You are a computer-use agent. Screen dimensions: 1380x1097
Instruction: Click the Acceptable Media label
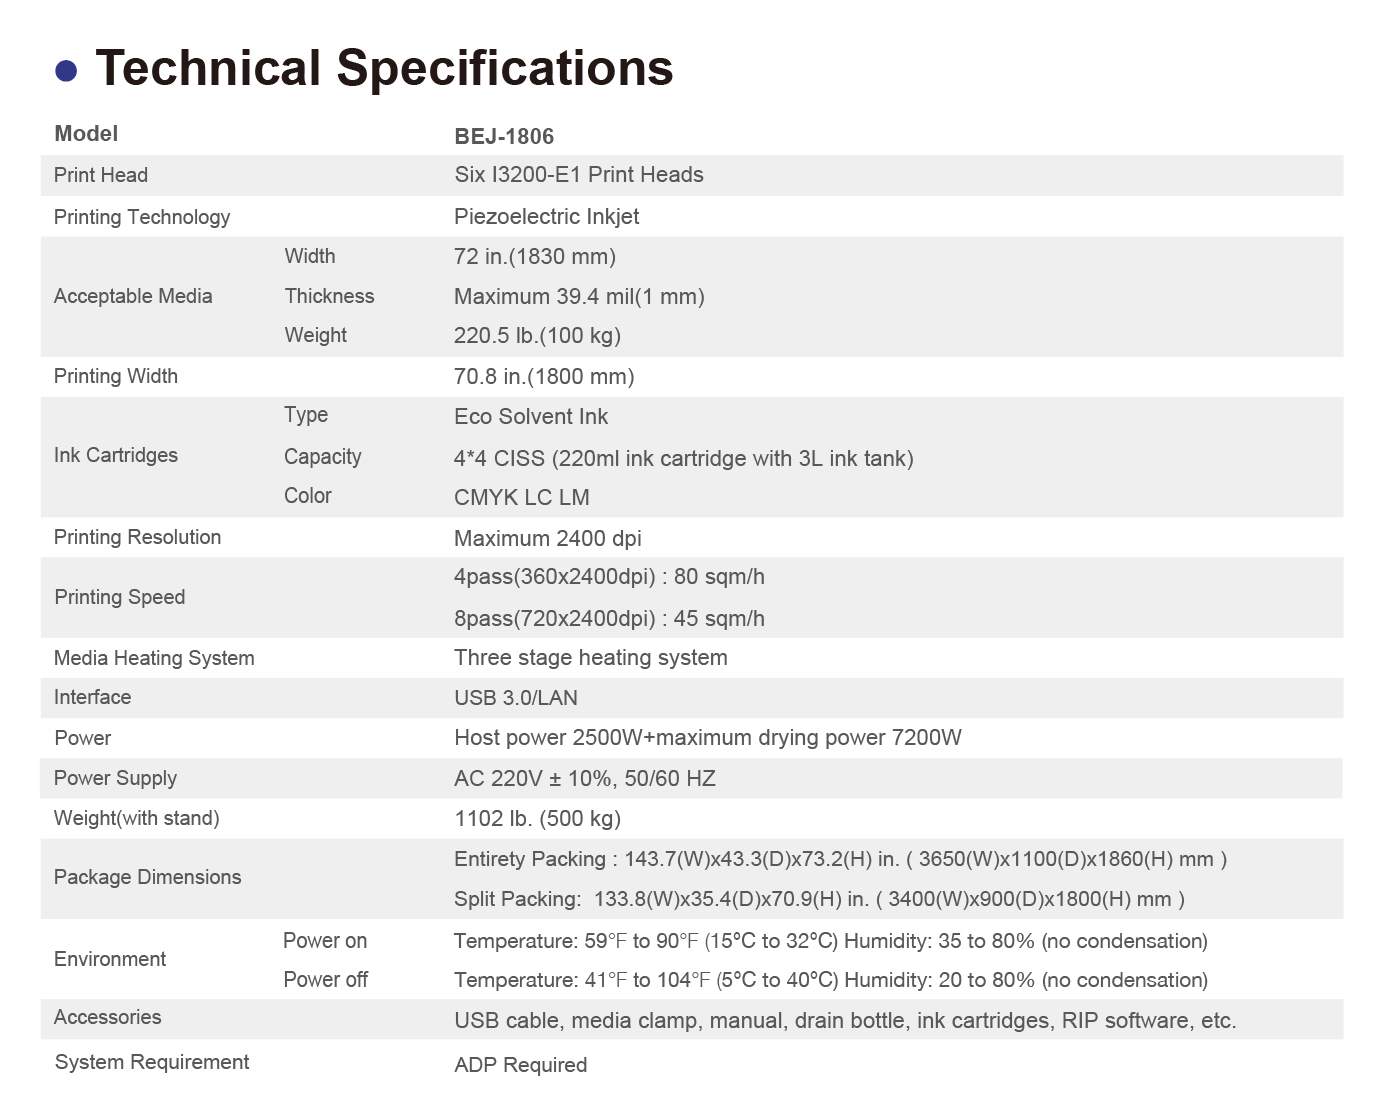(133, 296)
